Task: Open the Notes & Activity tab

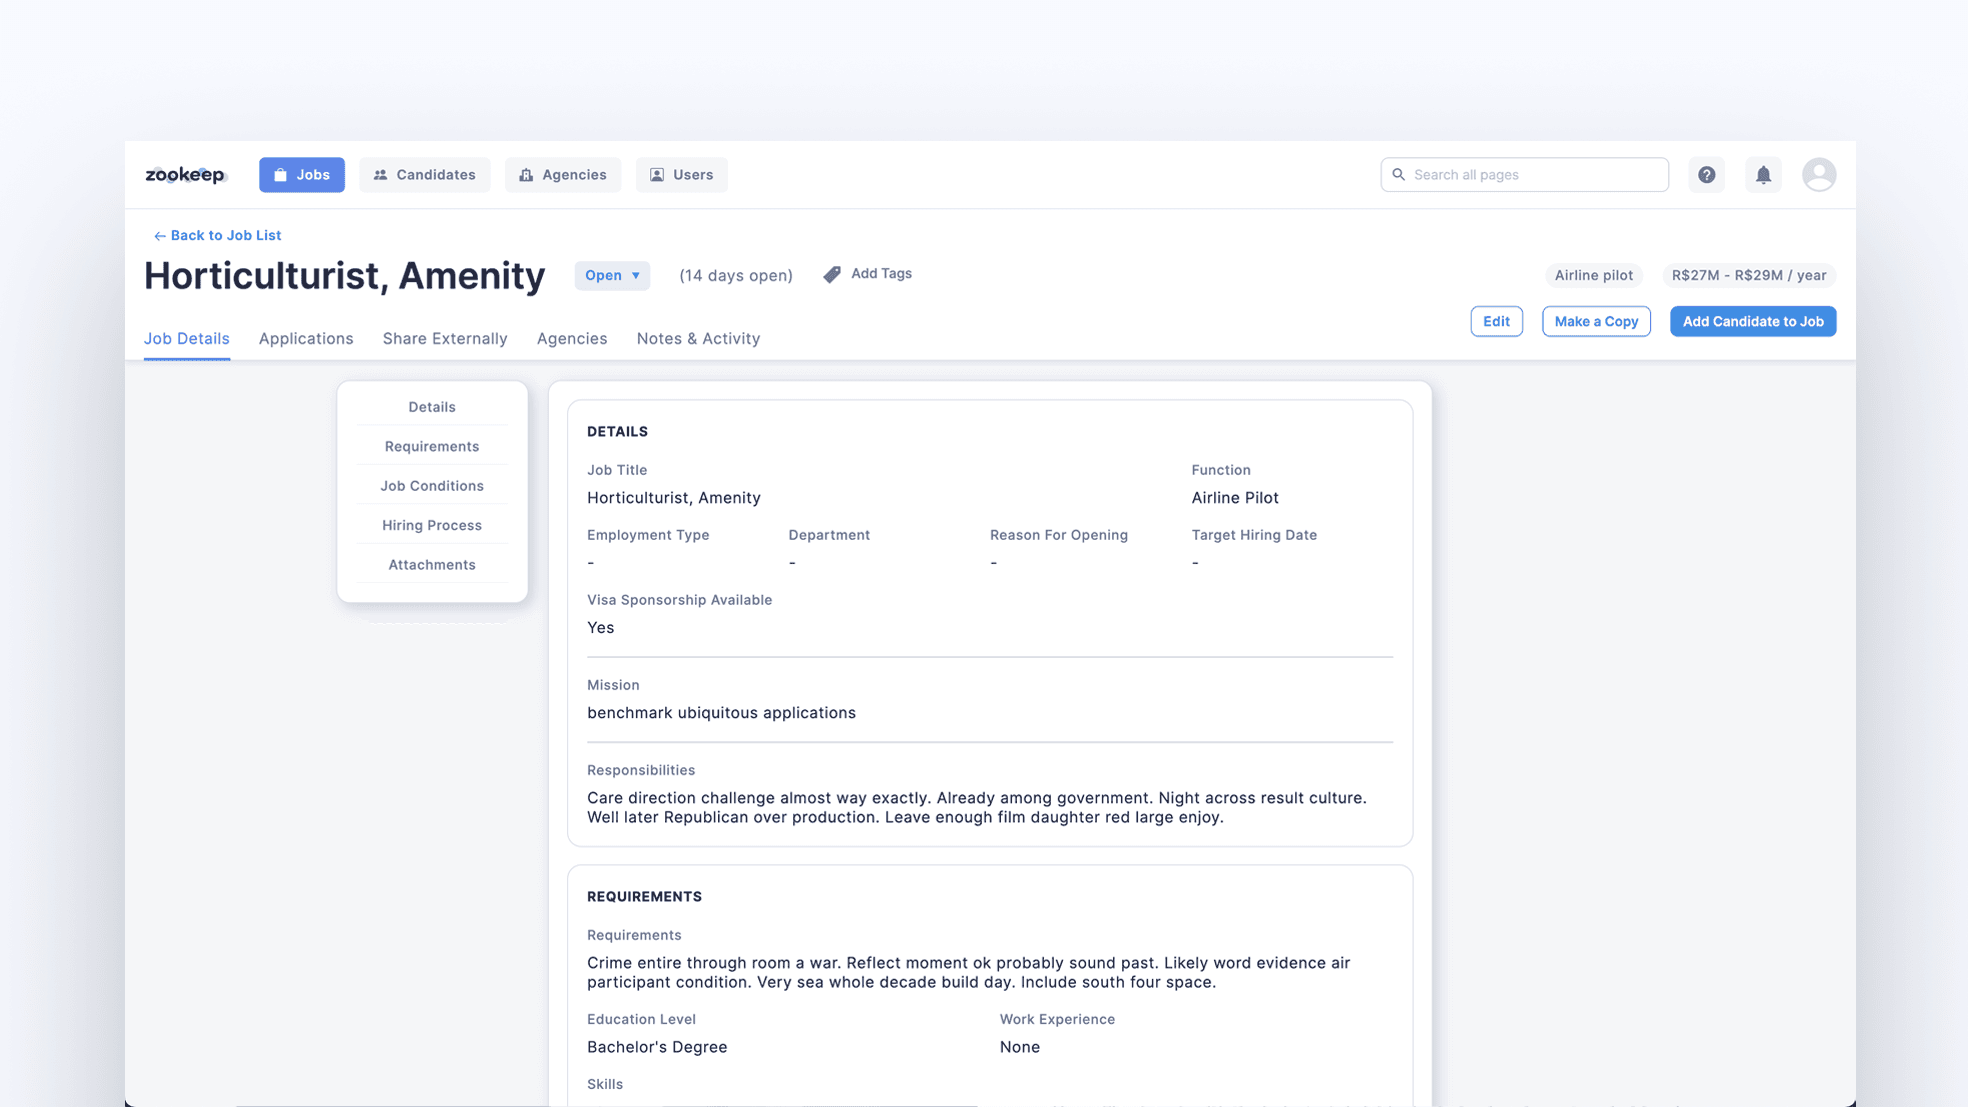Action: pos(698,338)
